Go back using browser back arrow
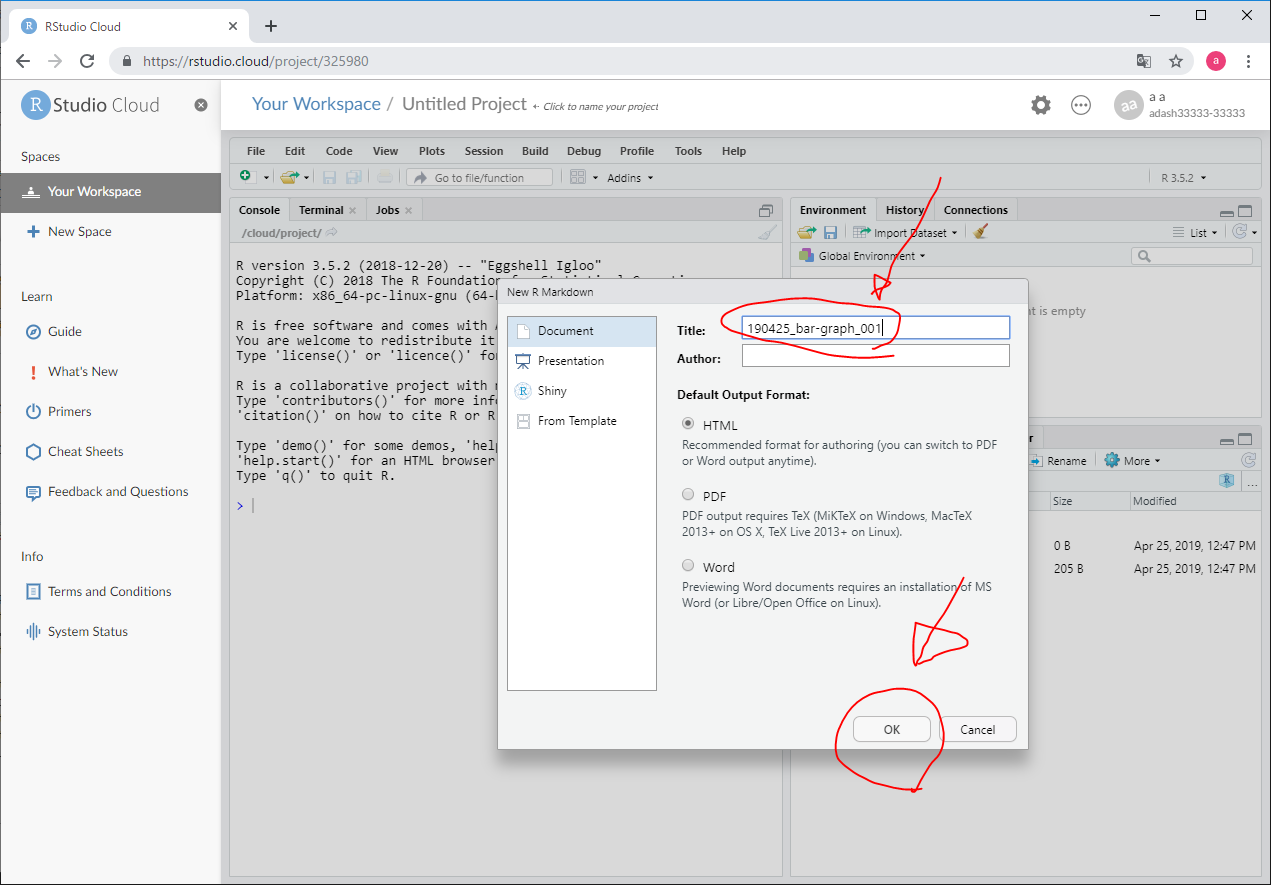Image resolution: width=1271 pixels, height=885 pixels. (23, 61)
